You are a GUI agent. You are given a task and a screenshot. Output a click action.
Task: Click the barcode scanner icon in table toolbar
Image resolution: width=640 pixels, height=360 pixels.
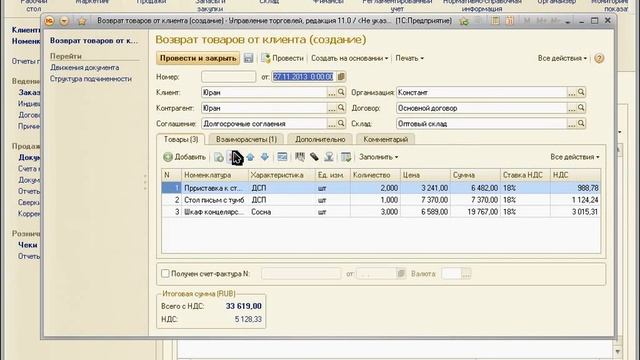pyautogui.click(x=300, y=157)
